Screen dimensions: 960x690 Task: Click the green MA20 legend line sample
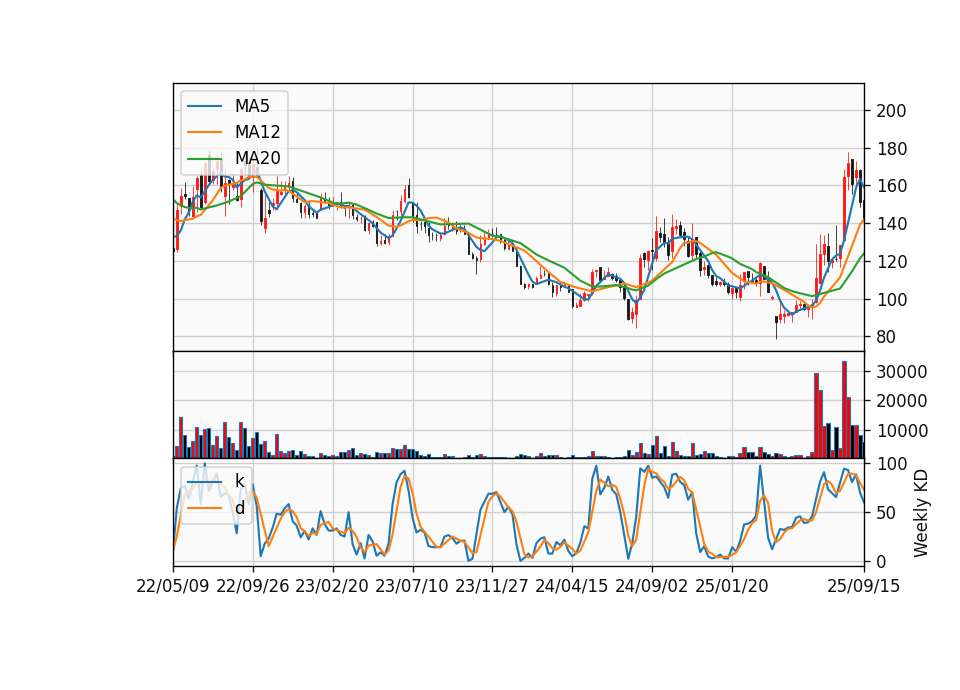tap(204, 159)
